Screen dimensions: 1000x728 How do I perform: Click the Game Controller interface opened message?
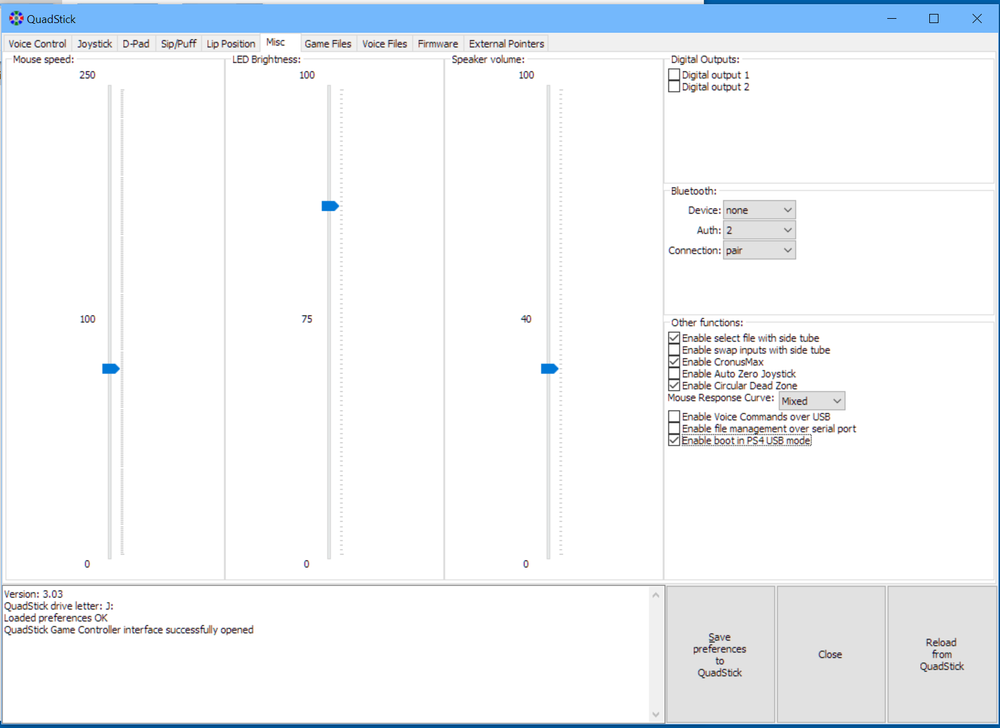click(129, 630)
